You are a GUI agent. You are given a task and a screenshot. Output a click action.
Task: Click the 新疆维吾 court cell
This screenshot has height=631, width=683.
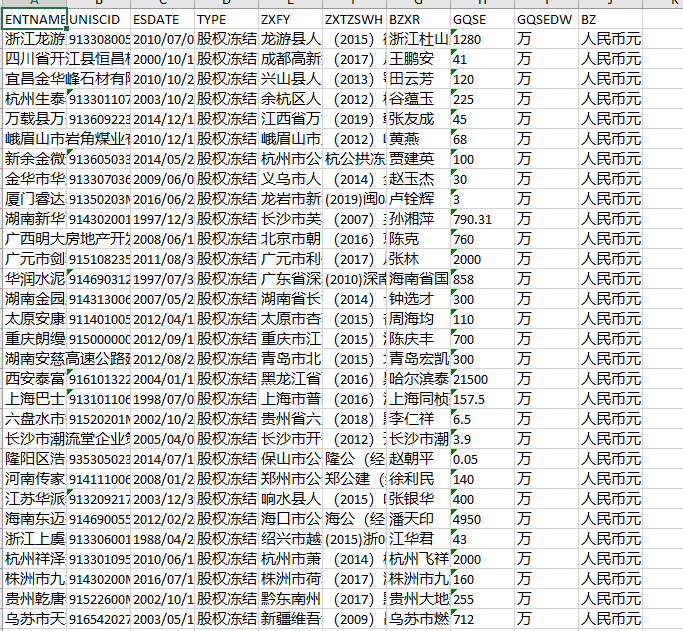(x=291, y=619)
